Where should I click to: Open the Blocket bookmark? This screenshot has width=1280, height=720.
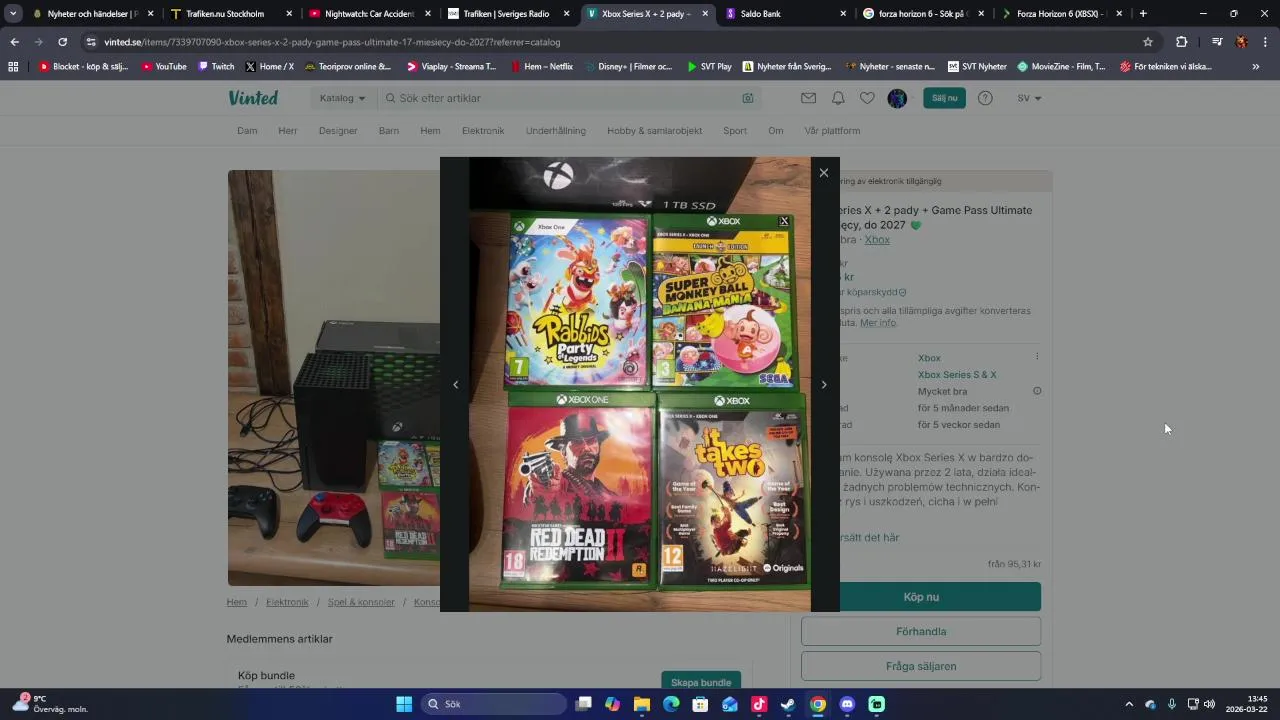pyautogui.click(x=85, y=67)
